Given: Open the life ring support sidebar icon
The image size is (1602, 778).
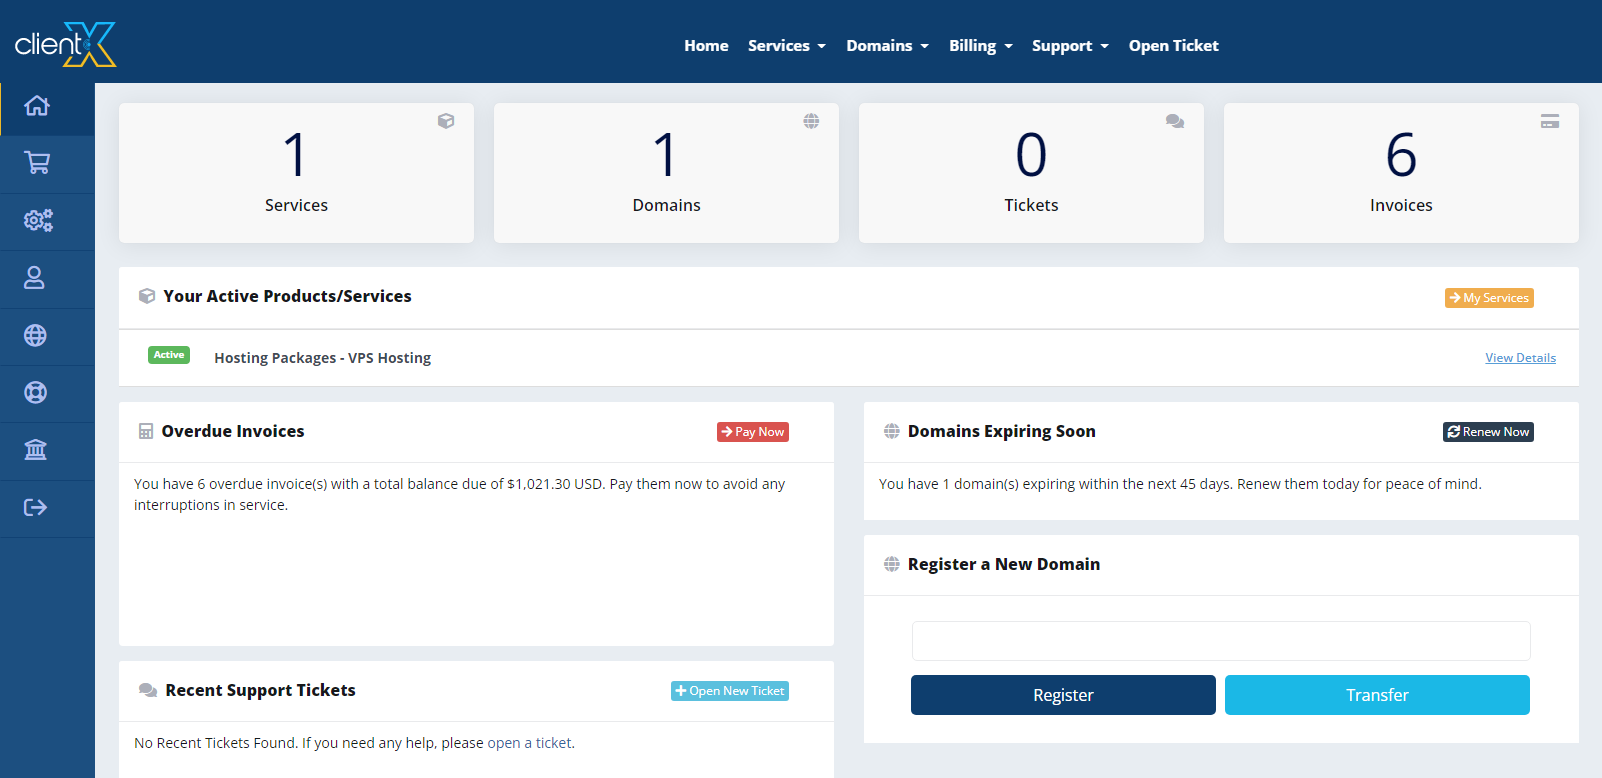Looking at the screenshot, I should click(x=35, y=392).
